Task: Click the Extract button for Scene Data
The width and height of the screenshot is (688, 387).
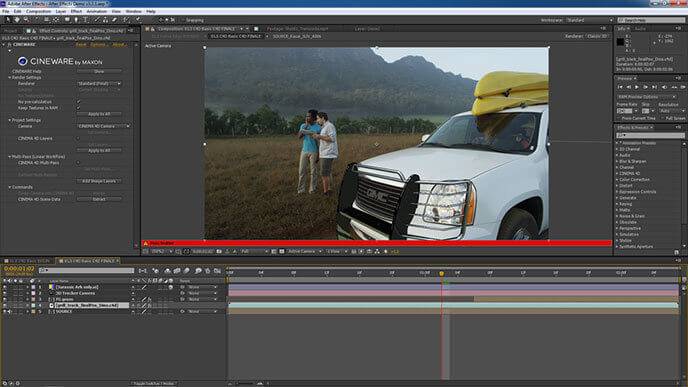Action: (99, 199)
